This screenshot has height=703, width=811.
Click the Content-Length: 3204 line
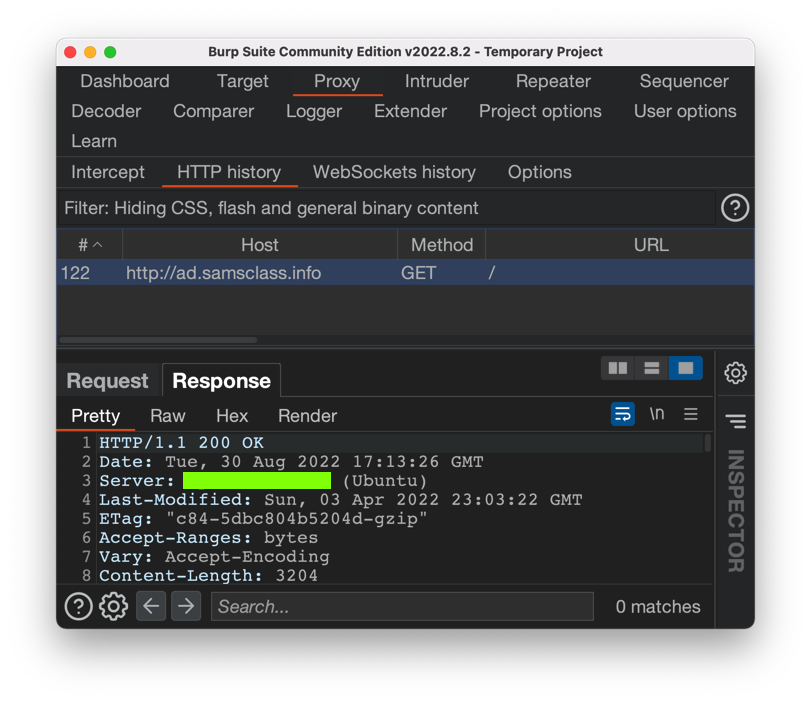point(208,576)
